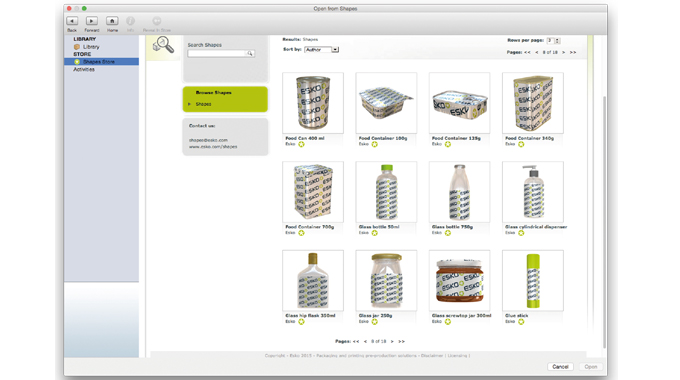Click the Esko badge icon under Glass jar 250g
Image resolution: width=680 pixels, height=380 pixels.
pos(375,321)
